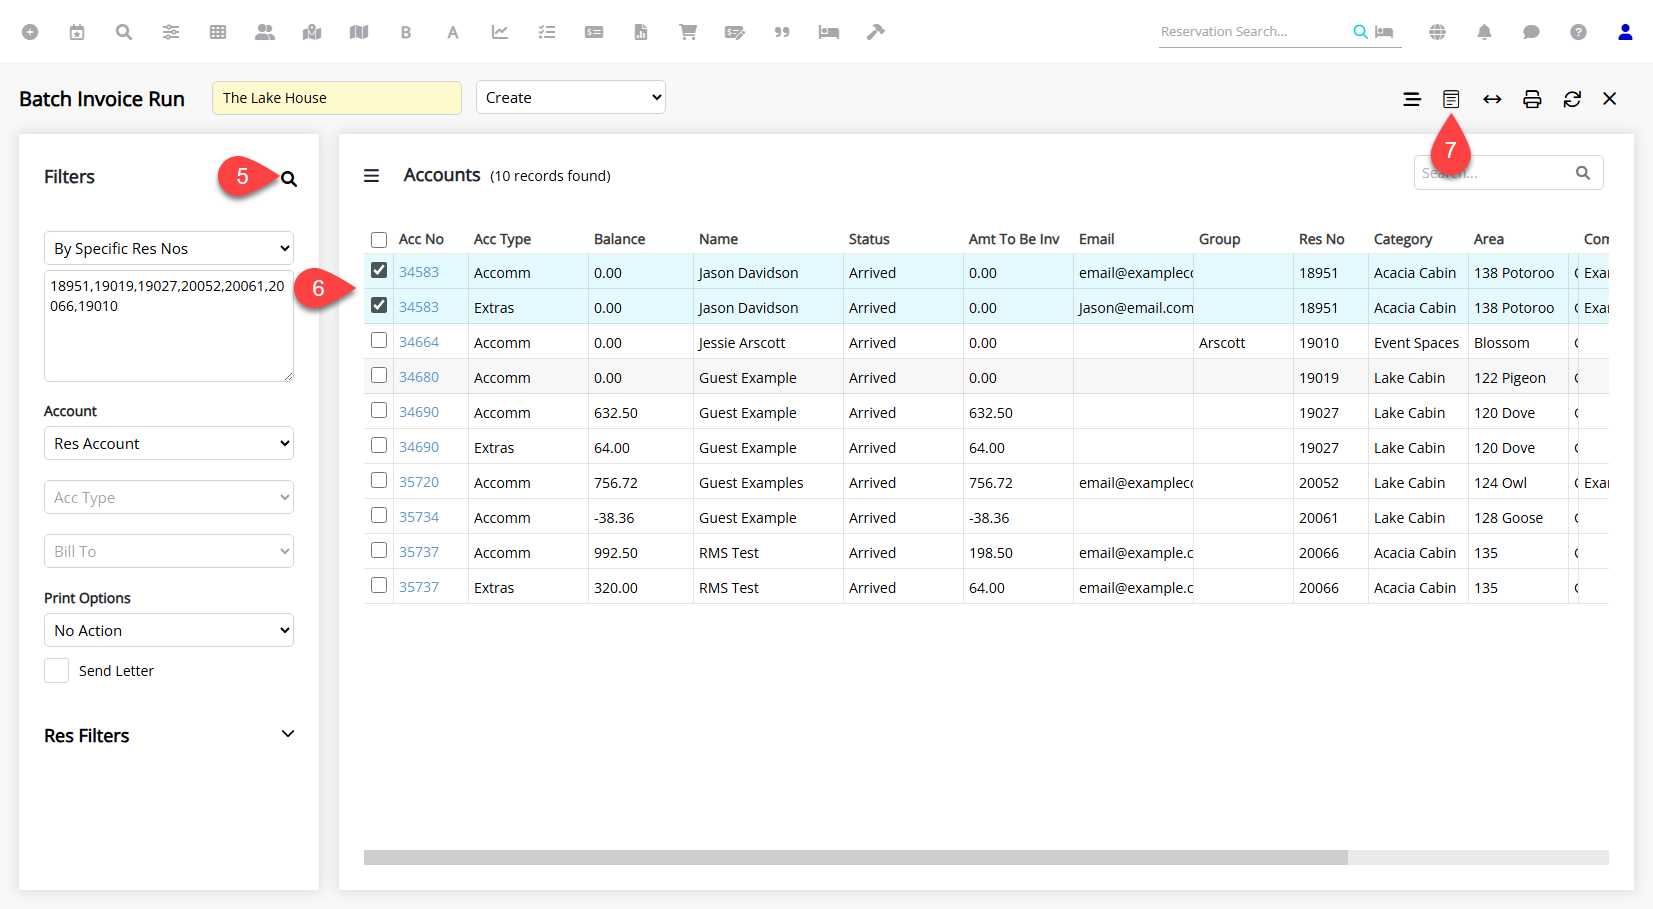Open the globe icon

point(1437,32)
